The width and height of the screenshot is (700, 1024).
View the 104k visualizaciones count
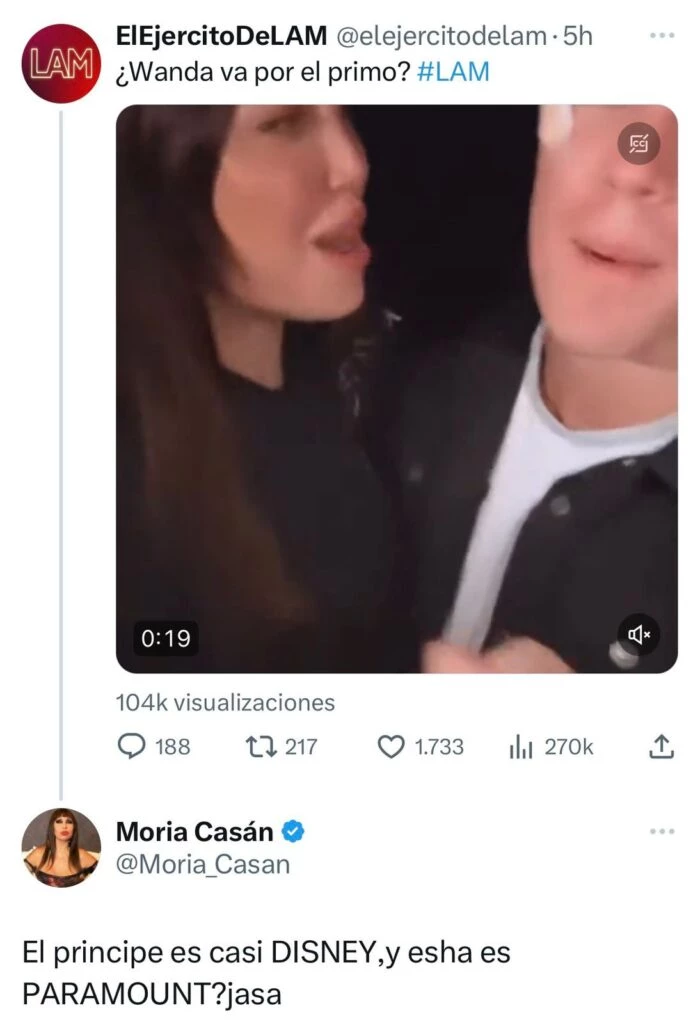click(225, 703)
